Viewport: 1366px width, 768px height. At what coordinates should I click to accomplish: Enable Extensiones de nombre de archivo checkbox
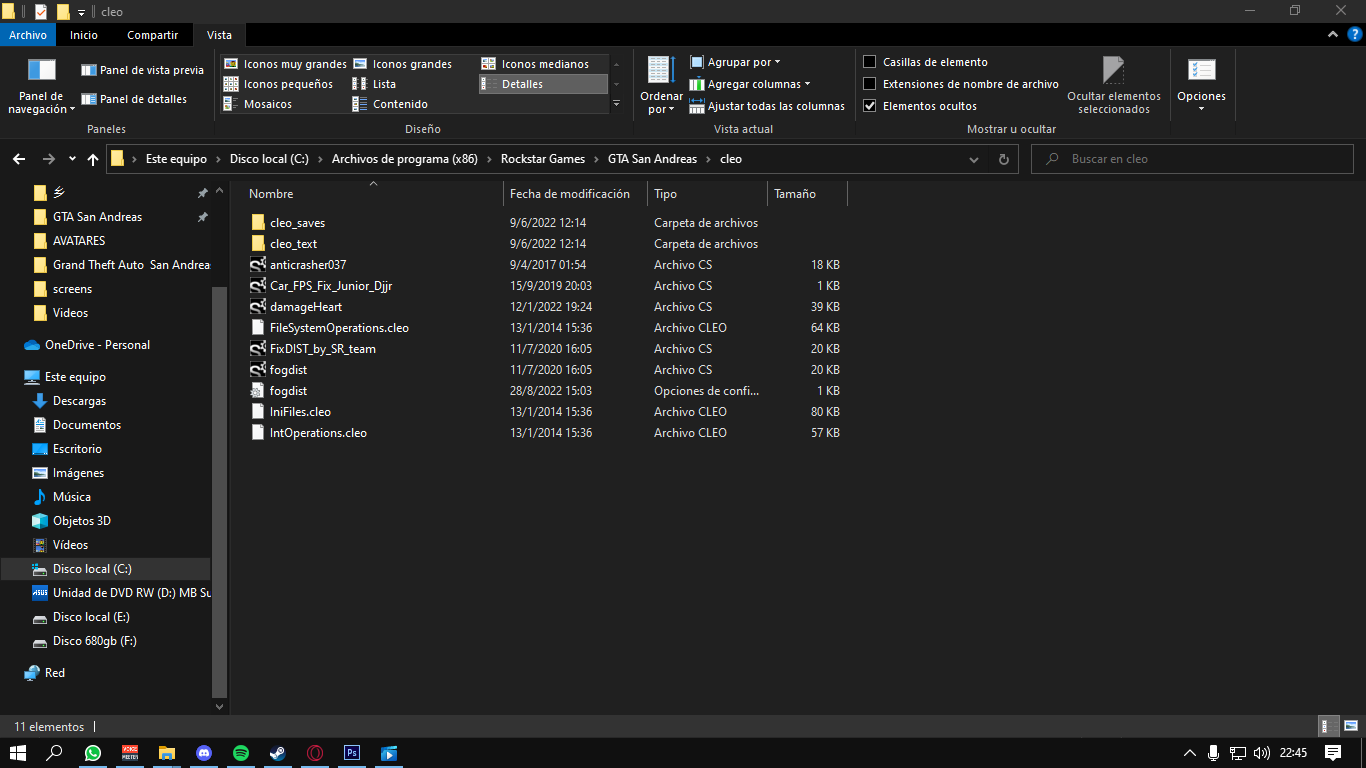(870, 84)
